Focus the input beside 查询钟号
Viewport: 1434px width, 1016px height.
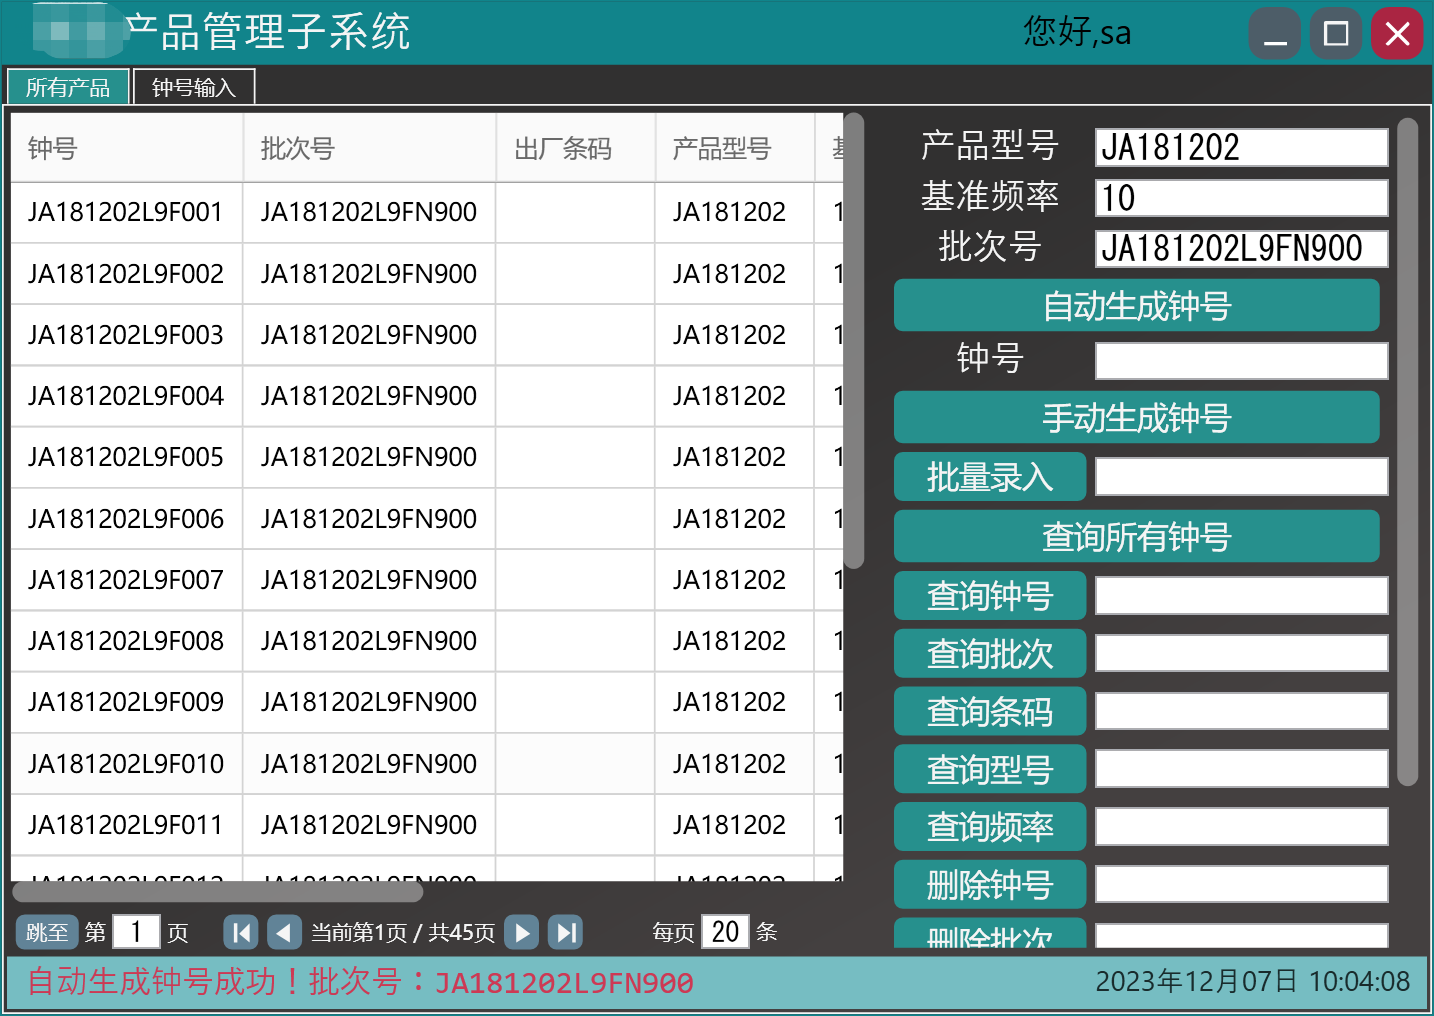(1242, 596)
